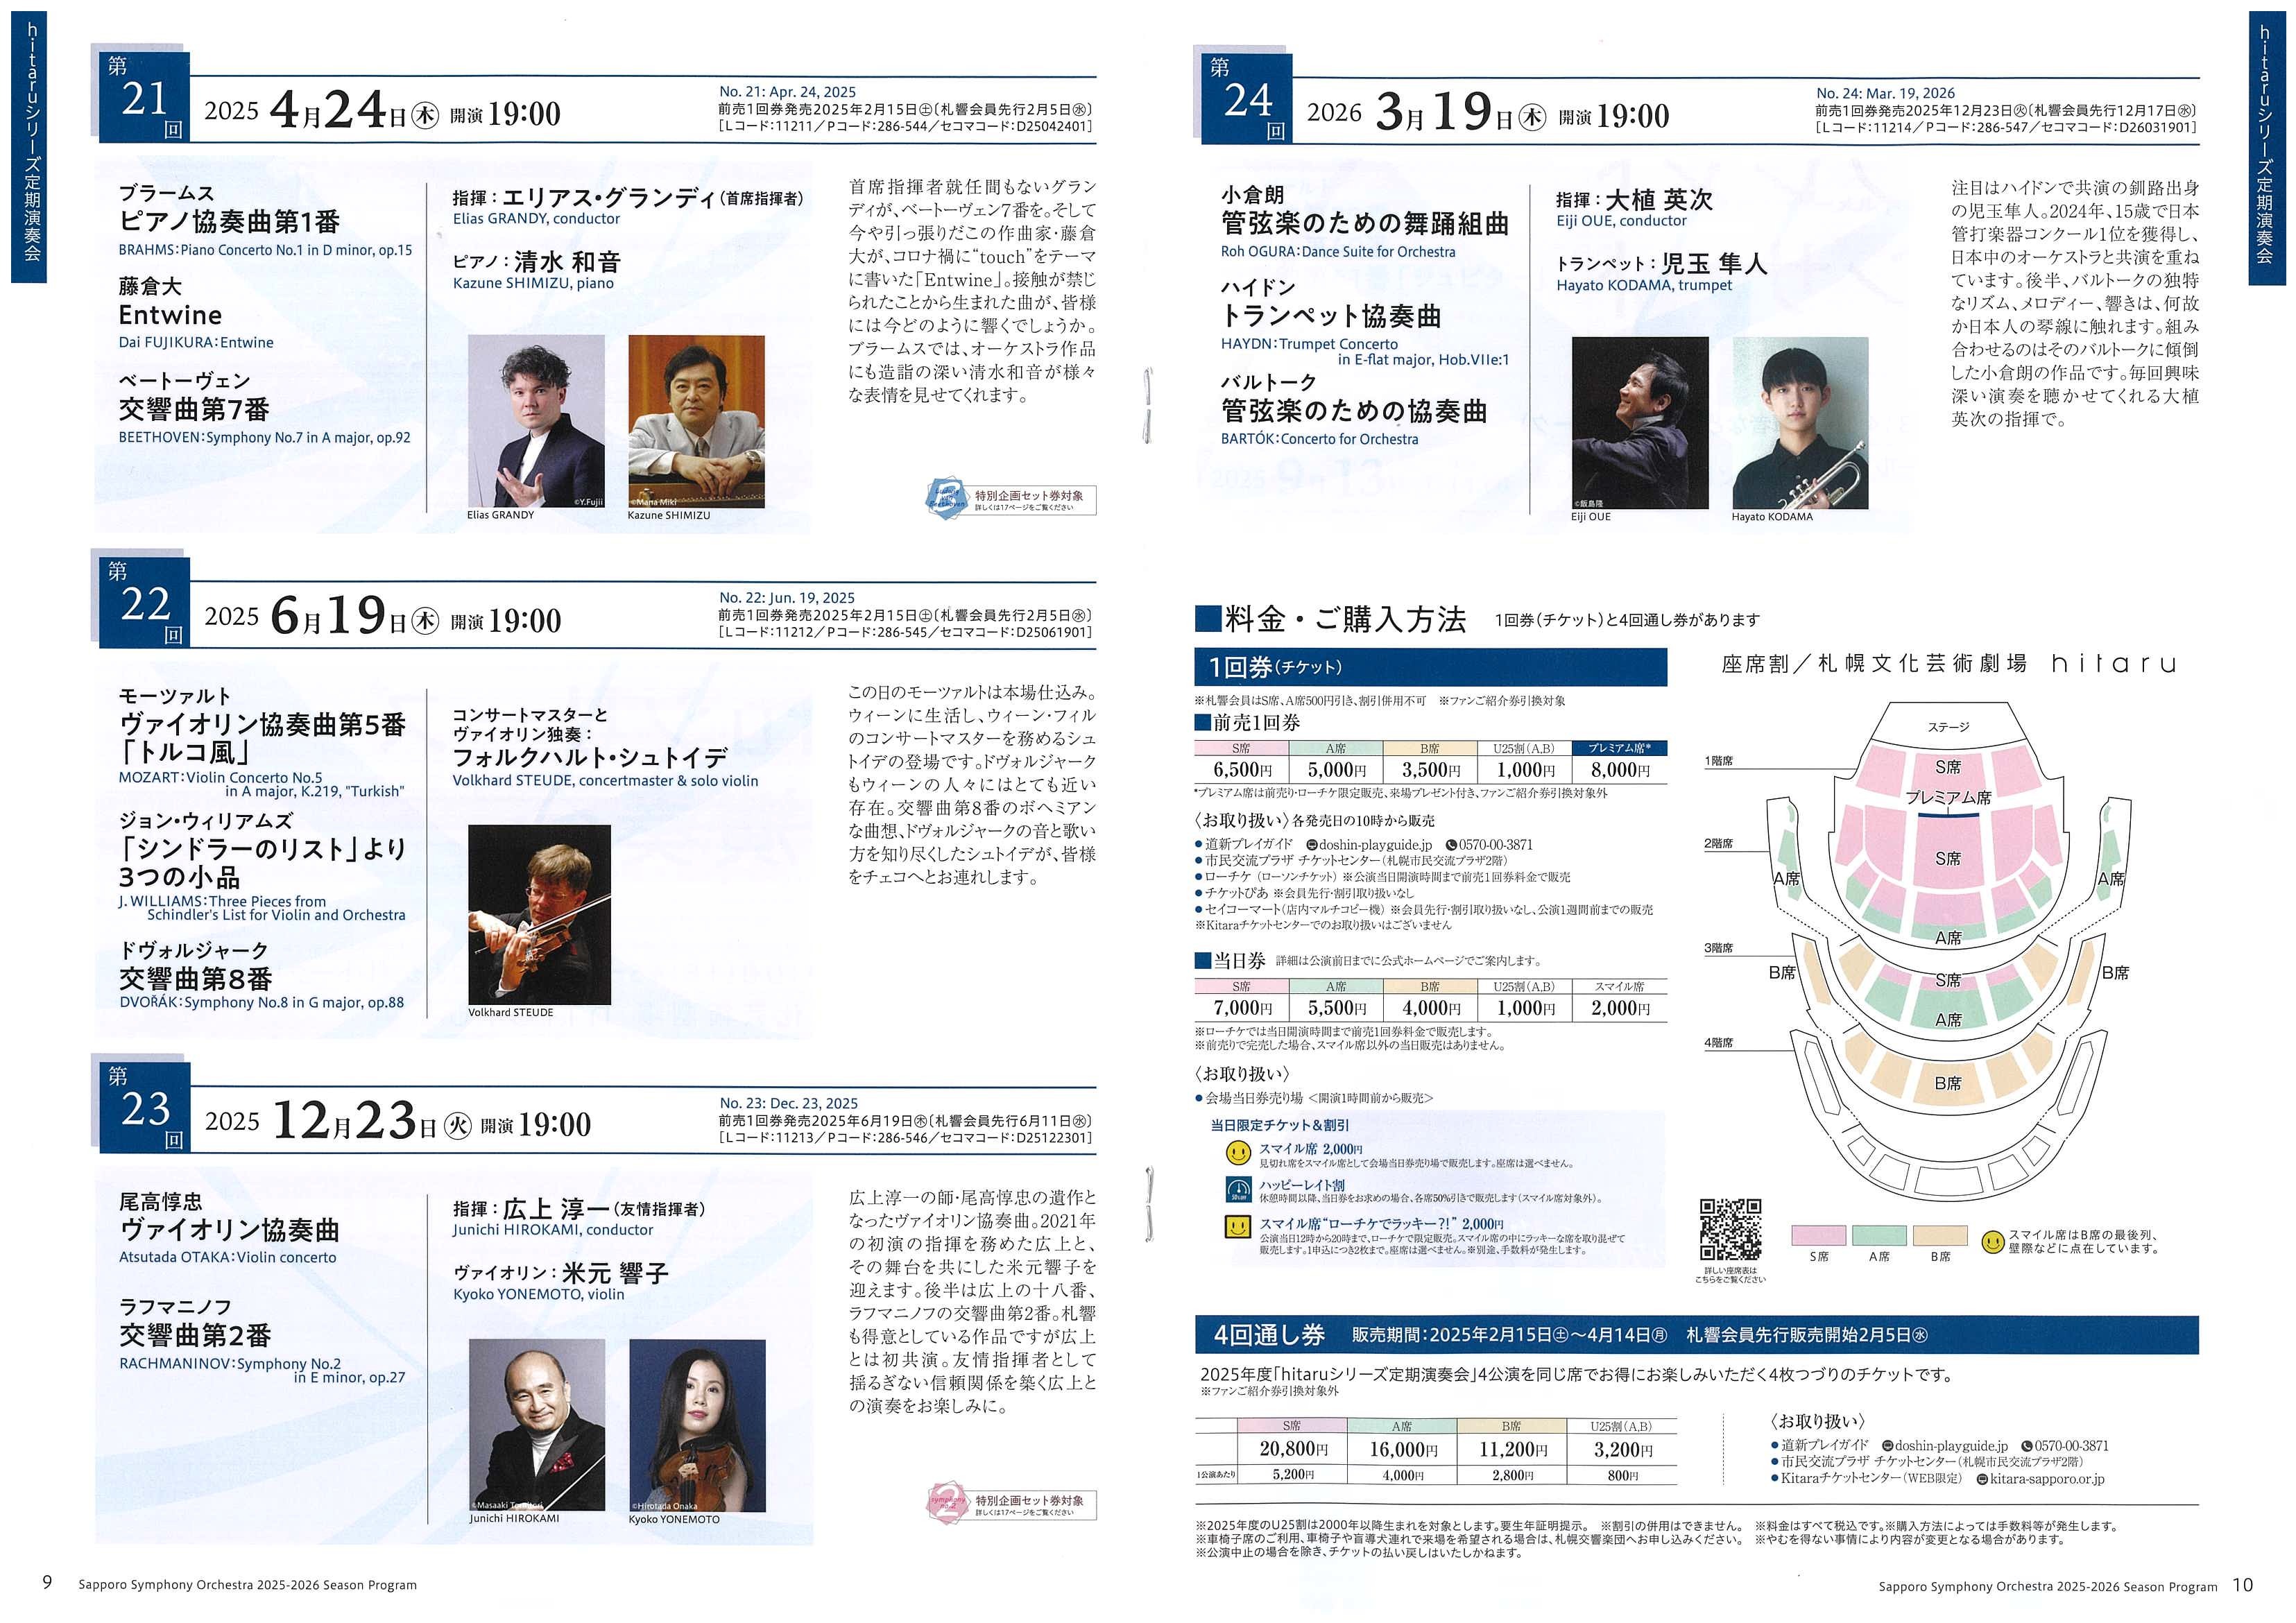Image resolution: width=2296 pixels, height=1623 pixels.
Task: Click the 6月19日 concert date
Action: coord(338,615)
